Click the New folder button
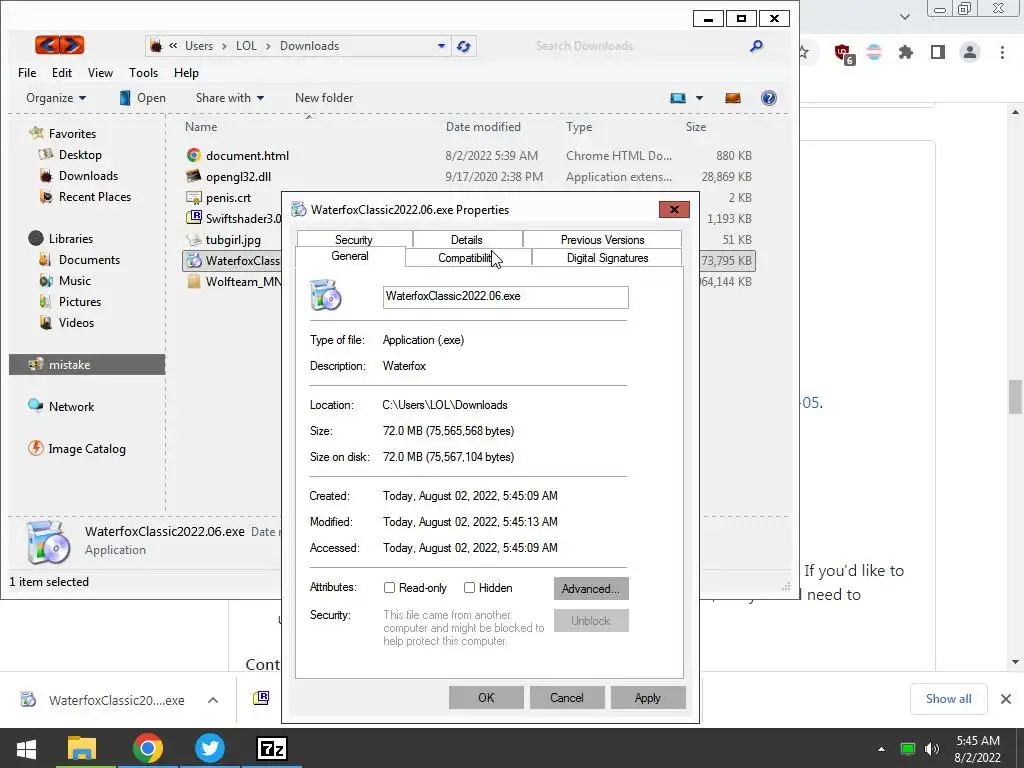Viewport: 1024px width, 768px height. tap(324, 98)
